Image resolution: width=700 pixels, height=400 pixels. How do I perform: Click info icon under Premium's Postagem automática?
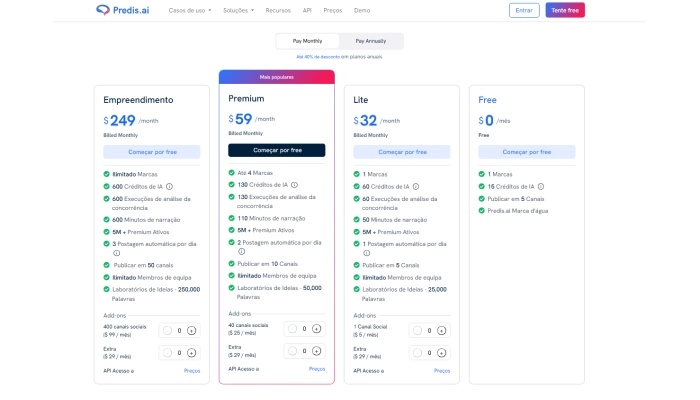[232, 252]
